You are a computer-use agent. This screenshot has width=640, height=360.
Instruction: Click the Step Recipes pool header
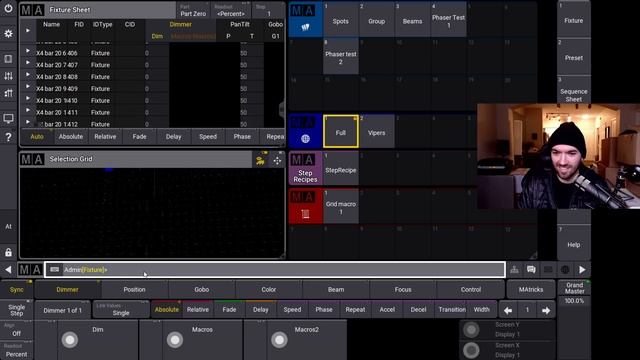pyautogui.click(x=305, y=168)
